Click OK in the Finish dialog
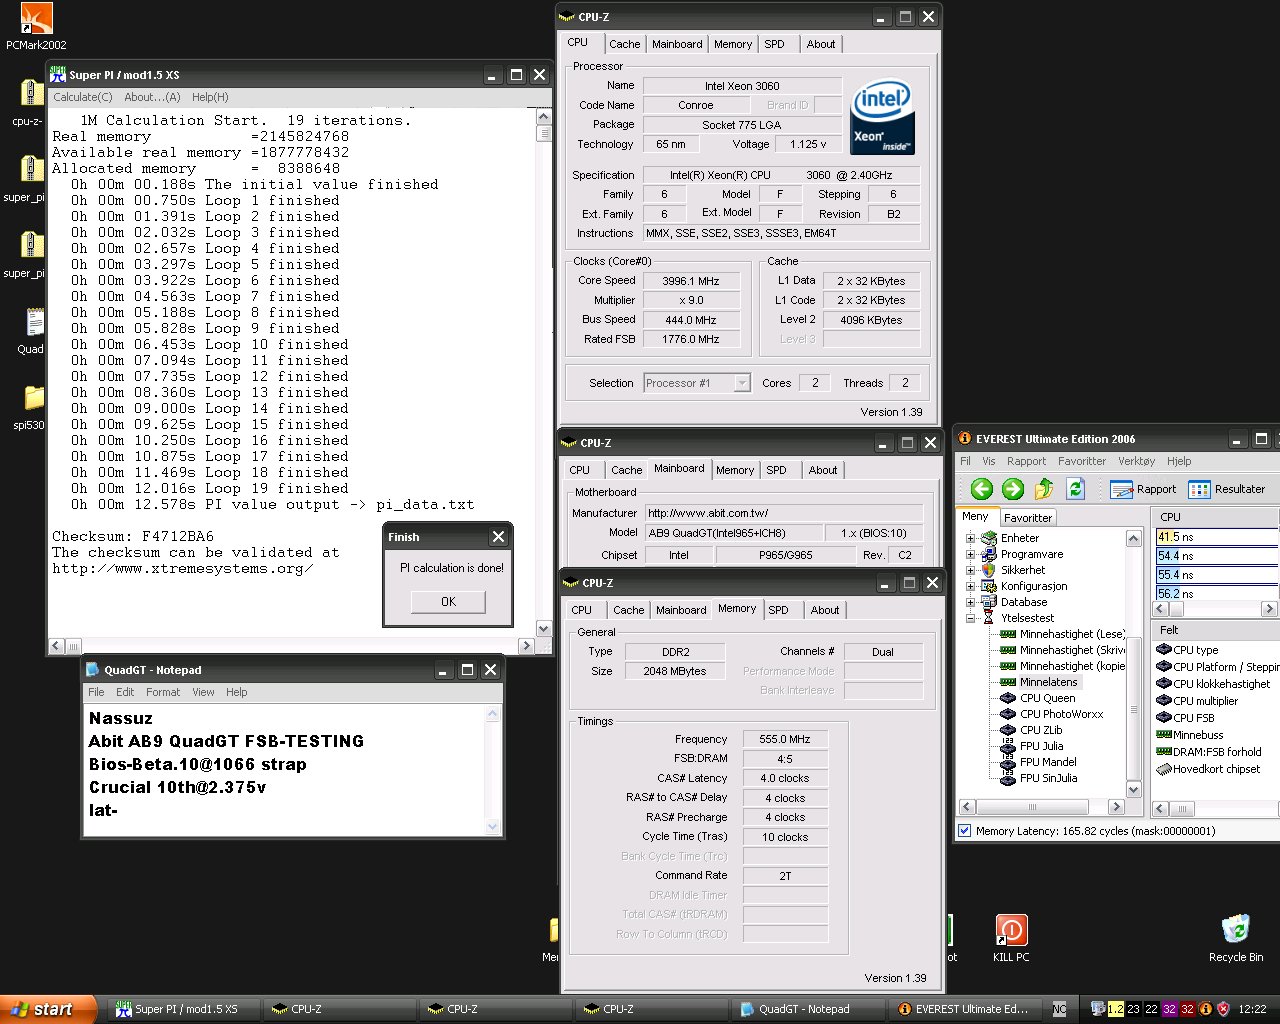 pyautogui.click(x=448, y=601)
